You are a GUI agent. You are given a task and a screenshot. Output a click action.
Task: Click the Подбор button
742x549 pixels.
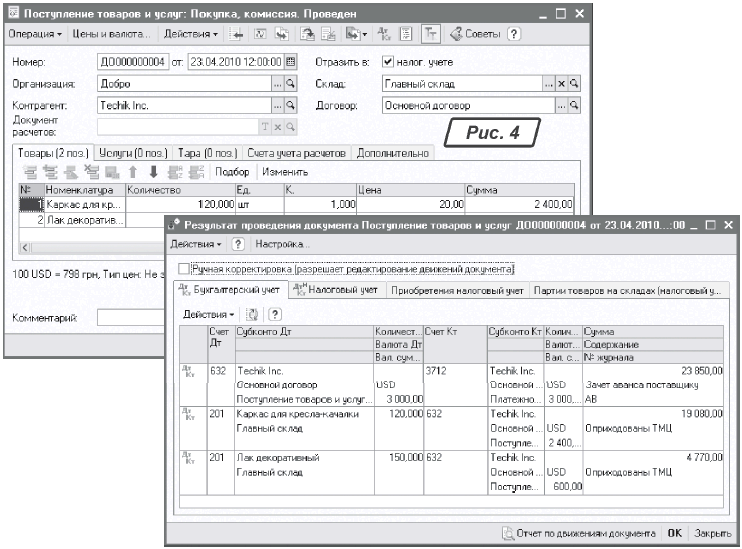tap(232, 172)
